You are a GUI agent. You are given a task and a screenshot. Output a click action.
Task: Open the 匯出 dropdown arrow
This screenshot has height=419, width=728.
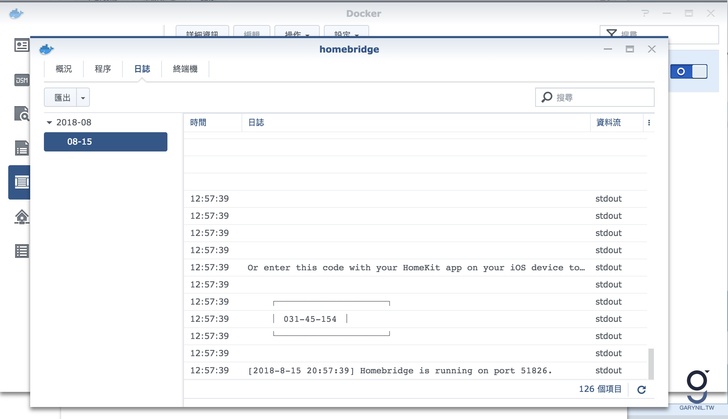coord(83,98)
